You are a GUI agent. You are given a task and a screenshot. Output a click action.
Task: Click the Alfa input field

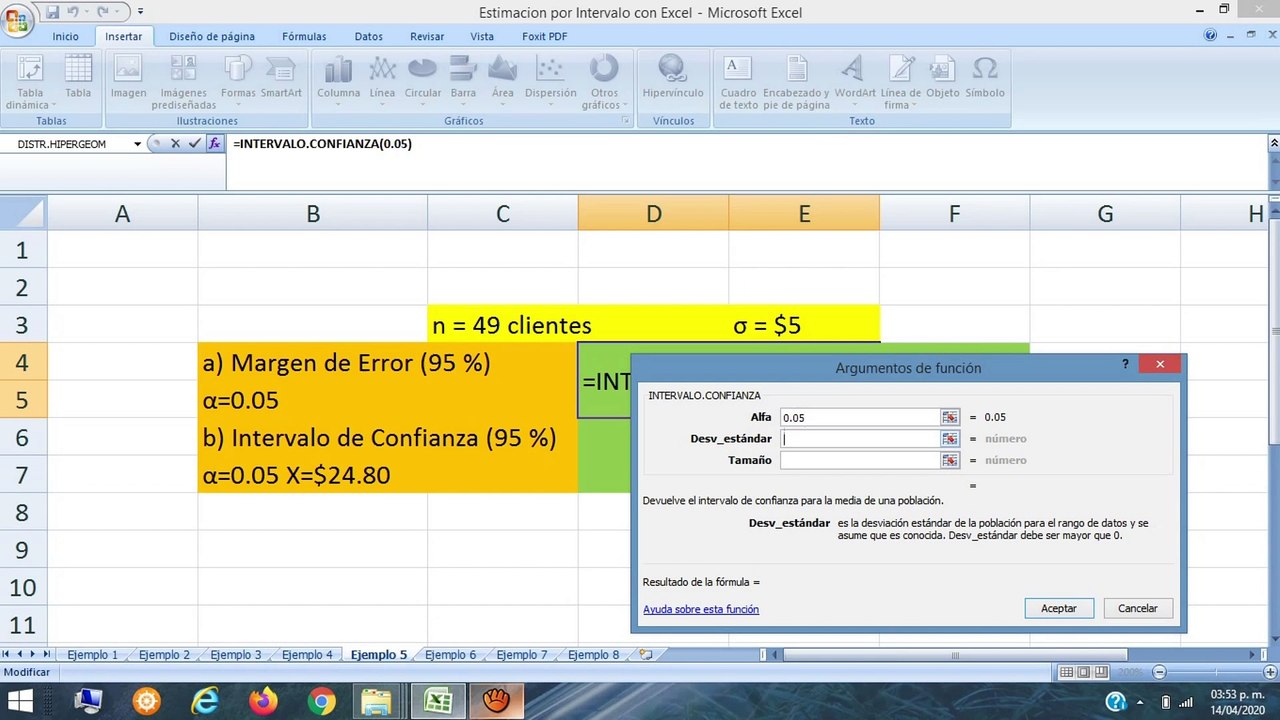[x=860, y=417]
